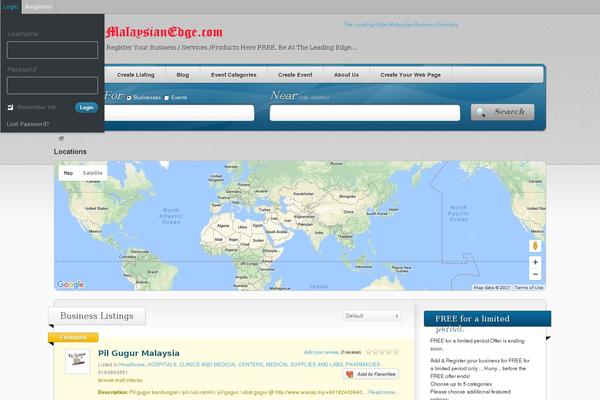Open Street View pegman on map
The height and width of the screenshot is (400, 600).
click(x=535, y=246)
